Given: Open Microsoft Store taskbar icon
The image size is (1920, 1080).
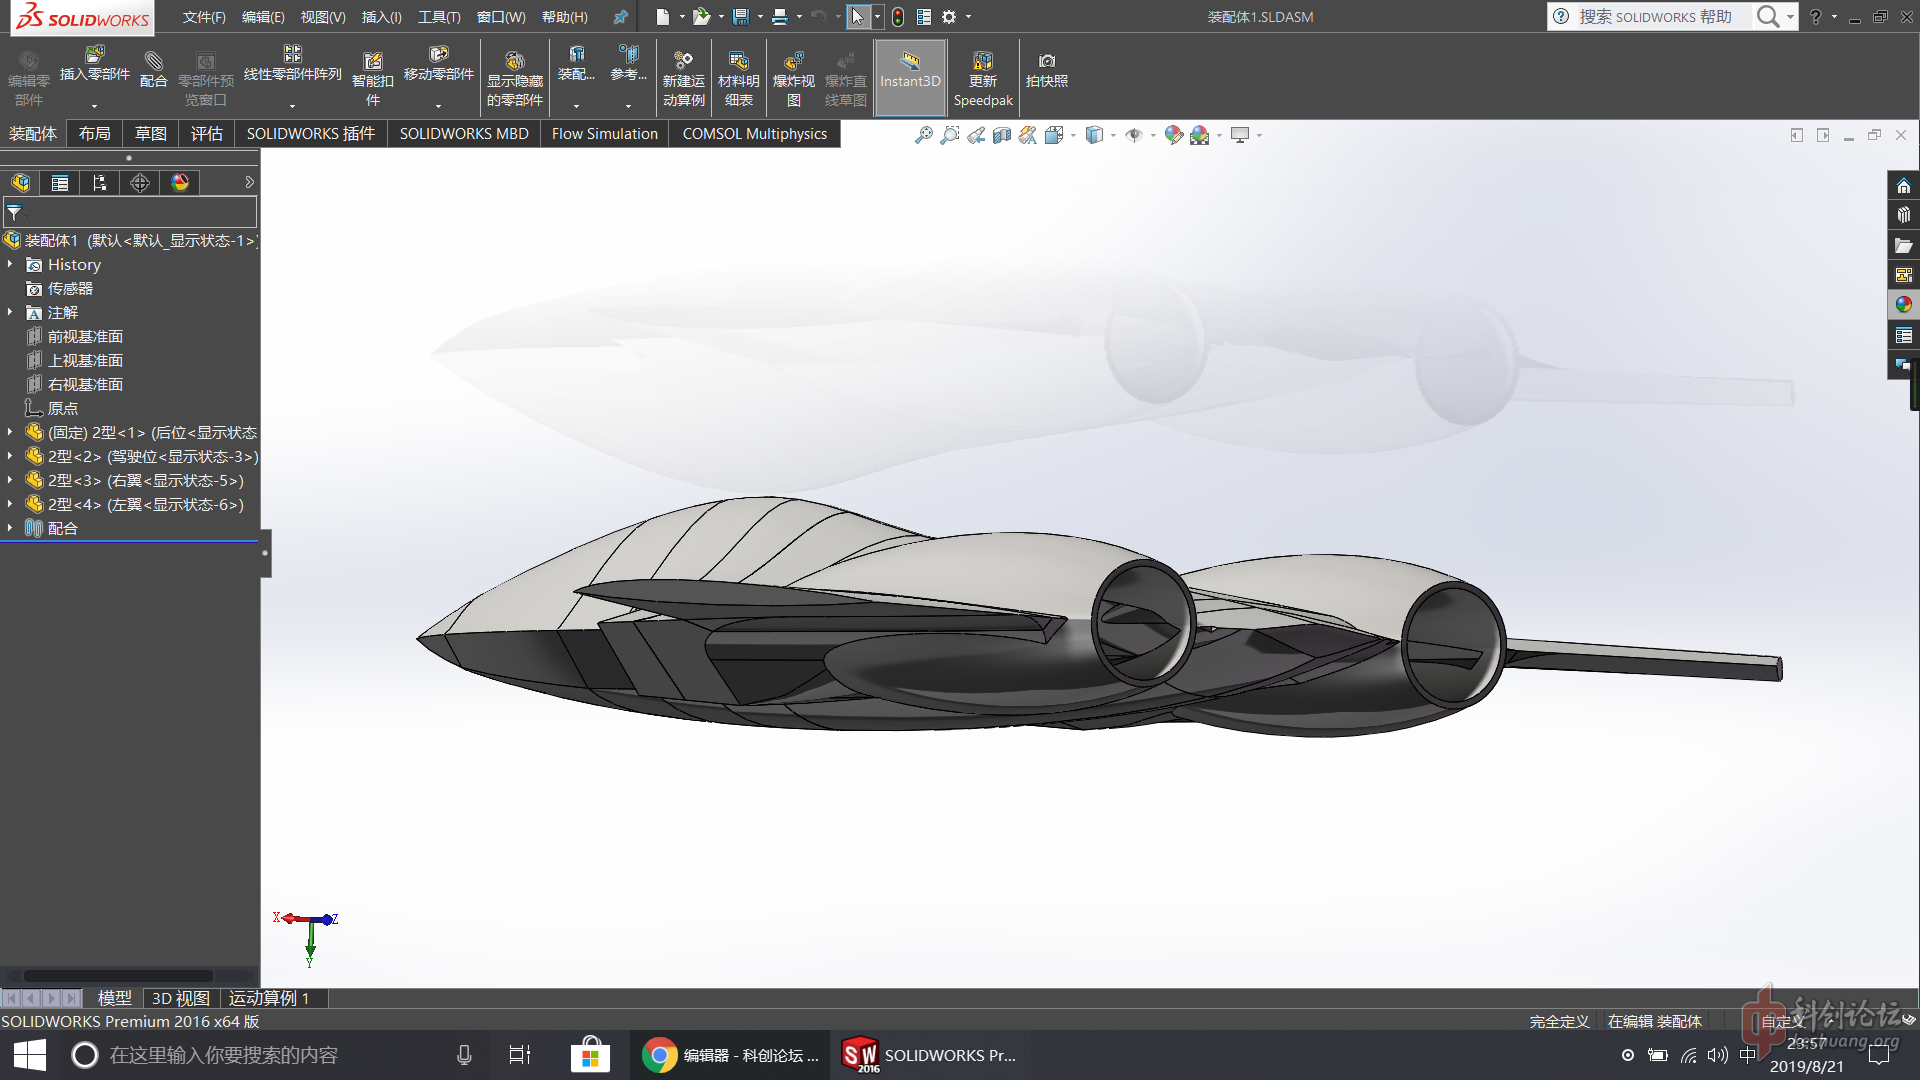Looking at the screenshot, I should pyautogui.click(x=590, y=1055).
